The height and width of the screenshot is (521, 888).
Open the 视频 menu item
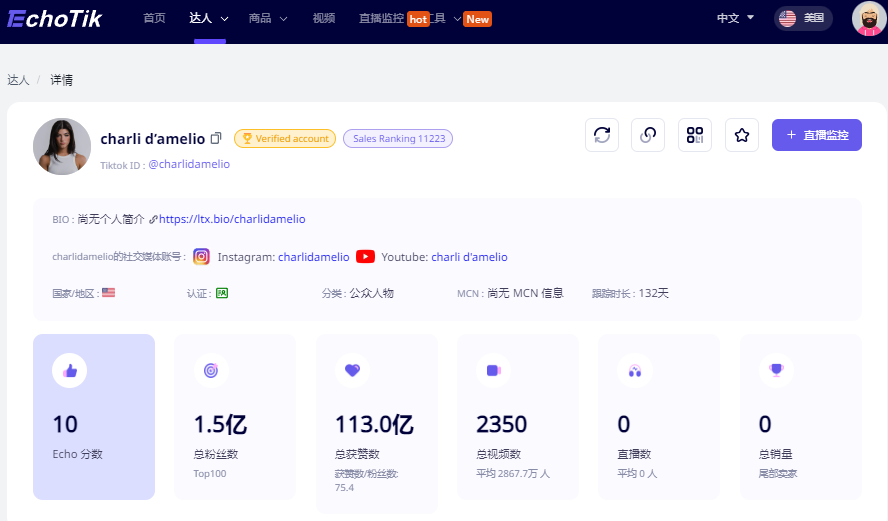tap(324, 18)
